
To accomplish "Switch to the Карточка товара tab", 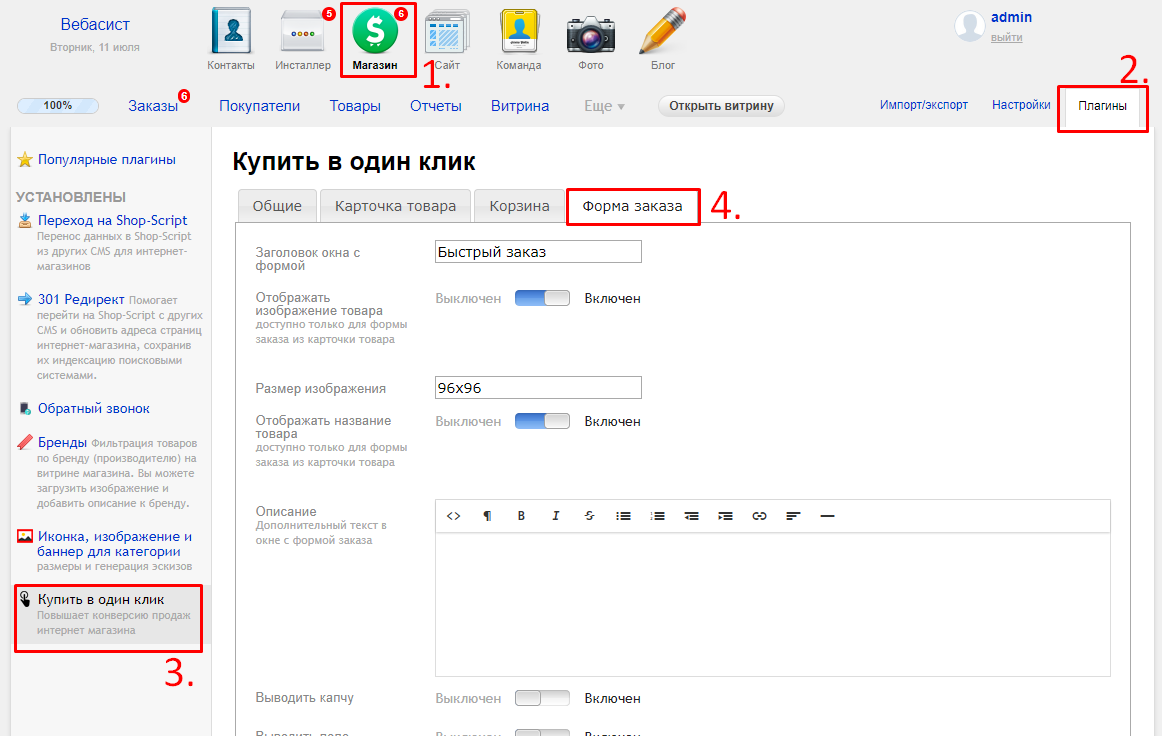I will click(395, 206).
